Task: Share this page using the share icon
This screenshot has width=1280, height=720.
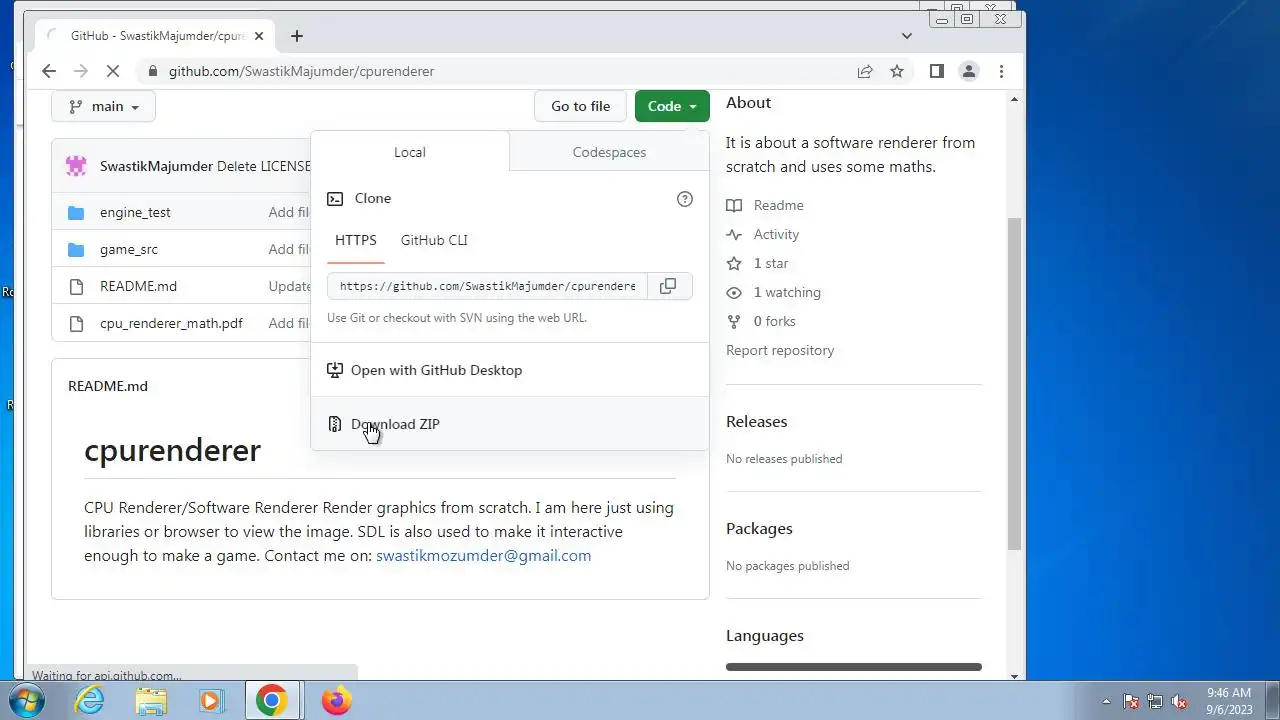Action: (x=865, y=71)
